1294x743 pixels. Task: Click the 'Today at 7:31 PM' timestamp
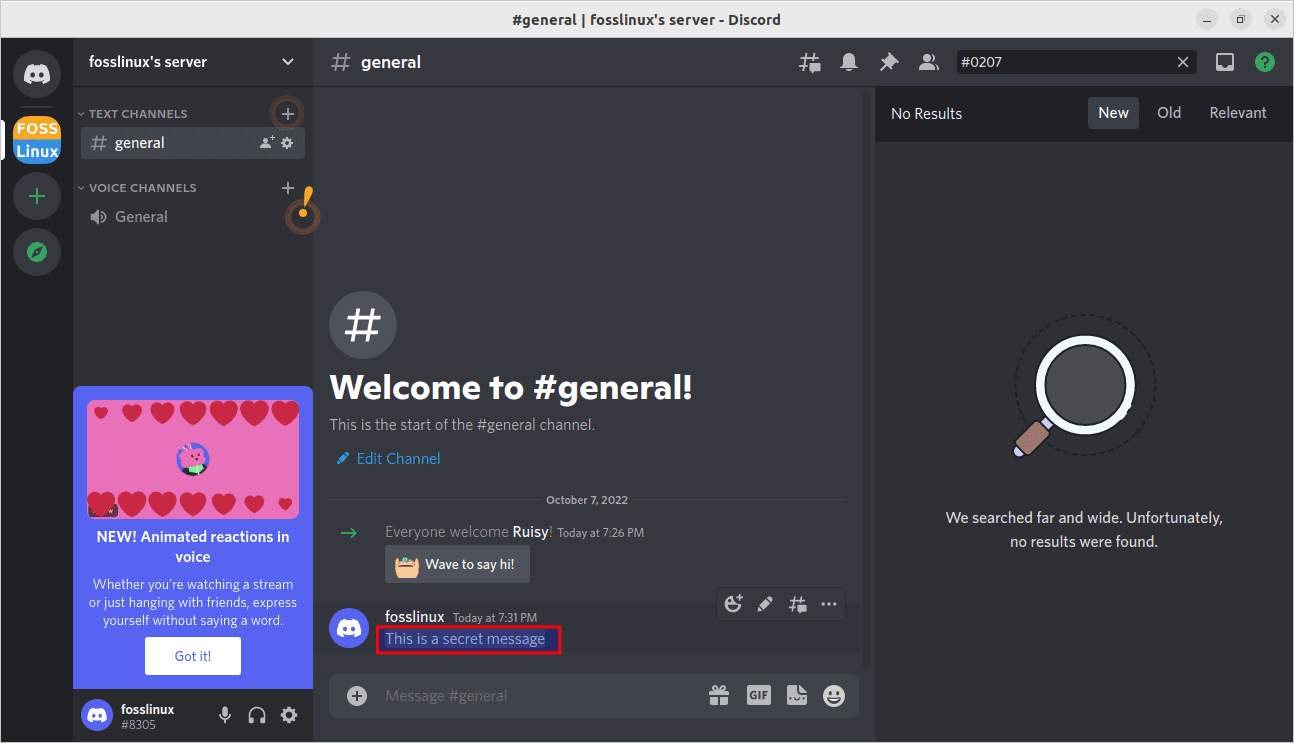[495, 618]
